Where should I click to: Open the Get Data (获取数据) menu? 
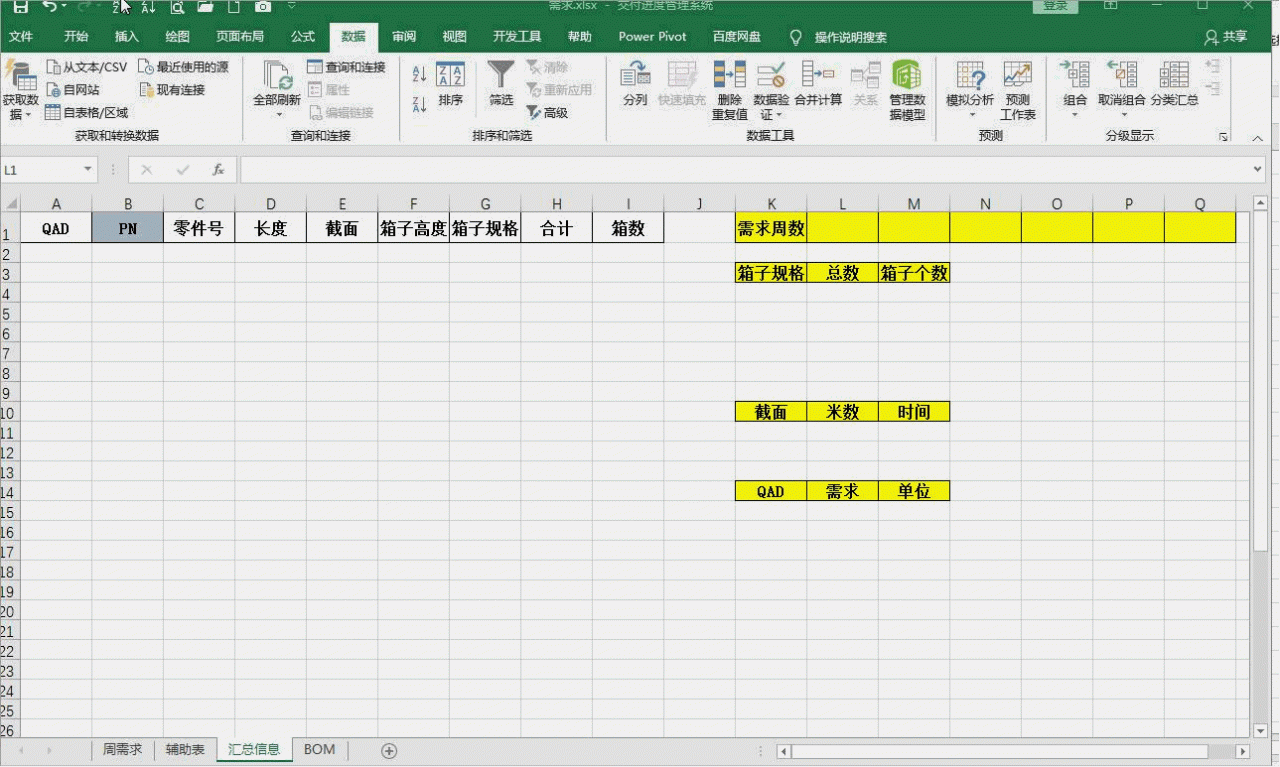[20, 90]
